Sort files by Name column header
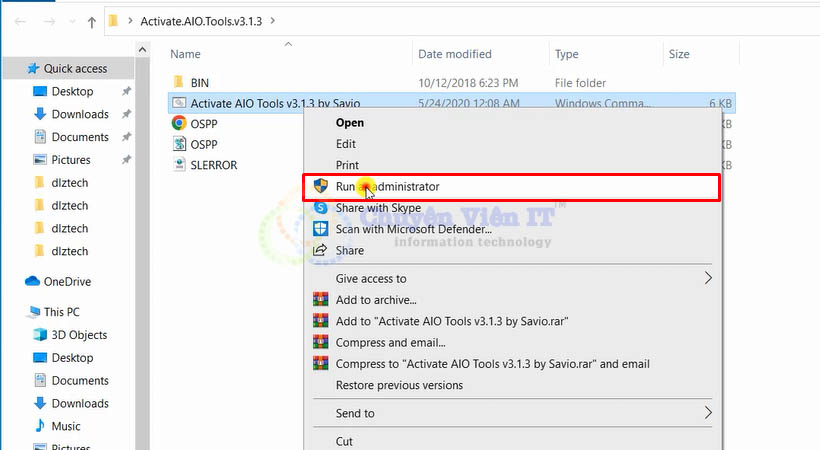820x450 pixels. [186, 54]
